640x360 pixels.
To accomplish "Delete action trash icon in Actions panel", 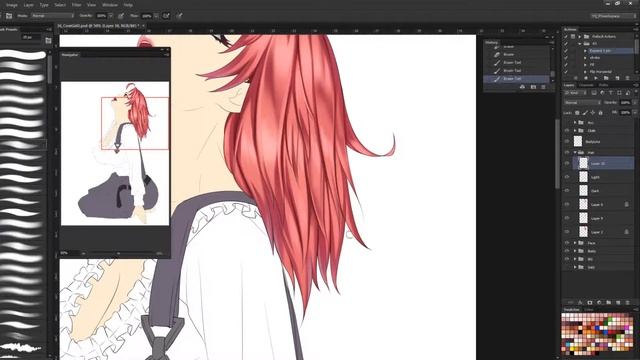I will (x=627, y=78).
